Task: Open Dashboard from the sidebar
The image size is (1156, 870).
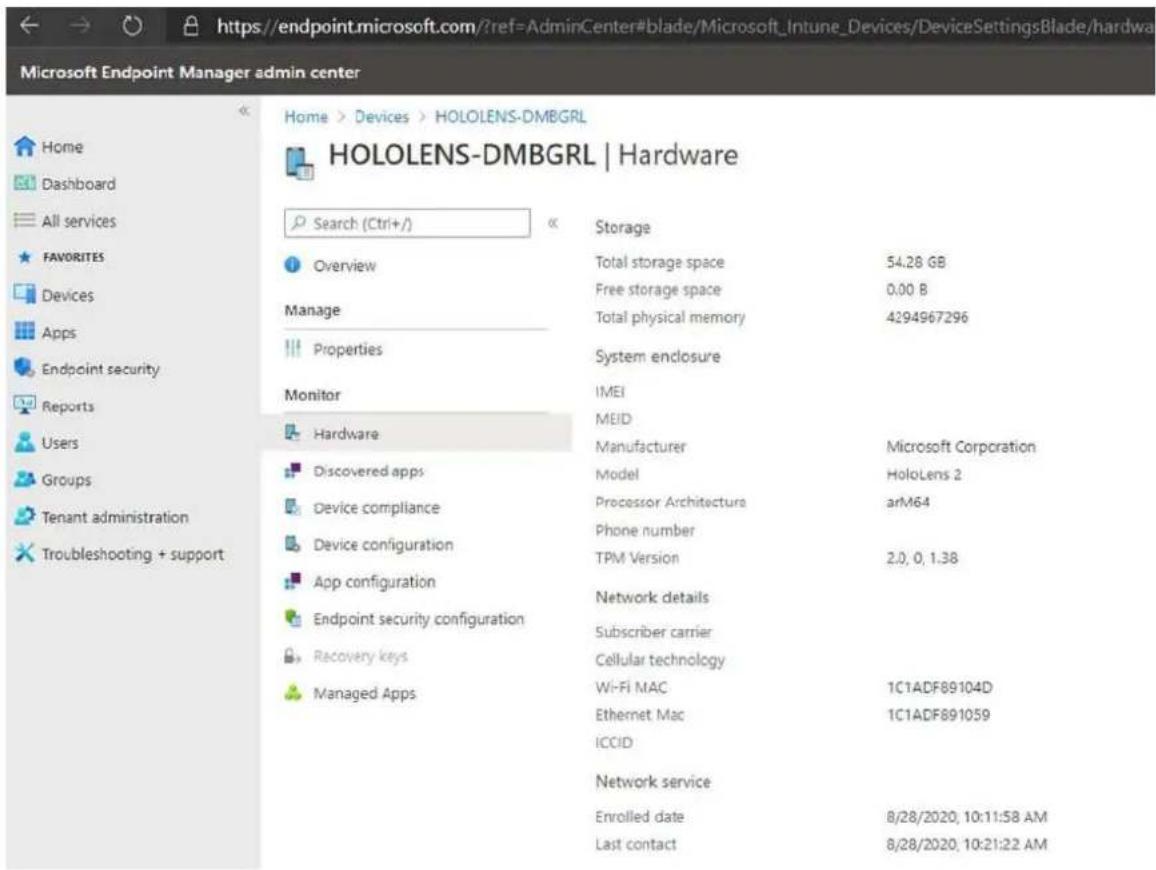Action: point(78,184)
